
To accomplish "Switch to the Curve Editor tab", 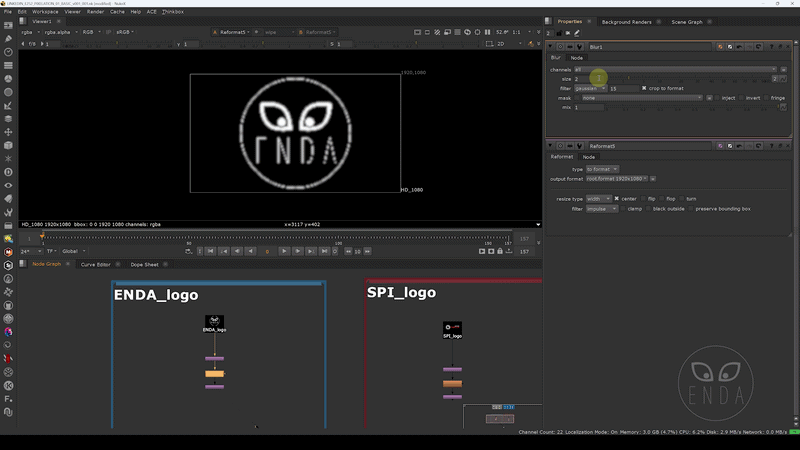I will [x=95, y=265].
